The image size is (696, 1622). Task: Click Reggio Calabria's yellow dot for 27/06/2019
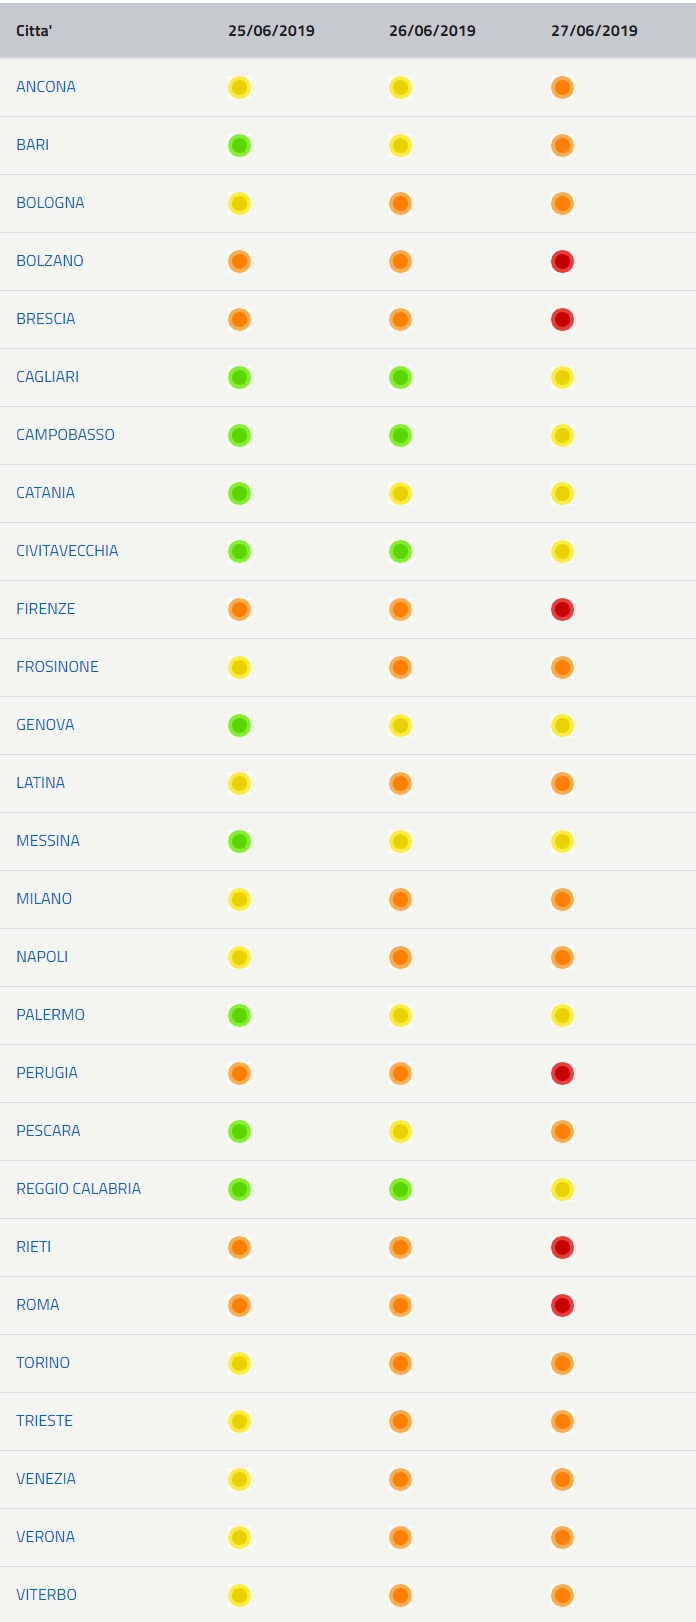tap(562, 1189)
